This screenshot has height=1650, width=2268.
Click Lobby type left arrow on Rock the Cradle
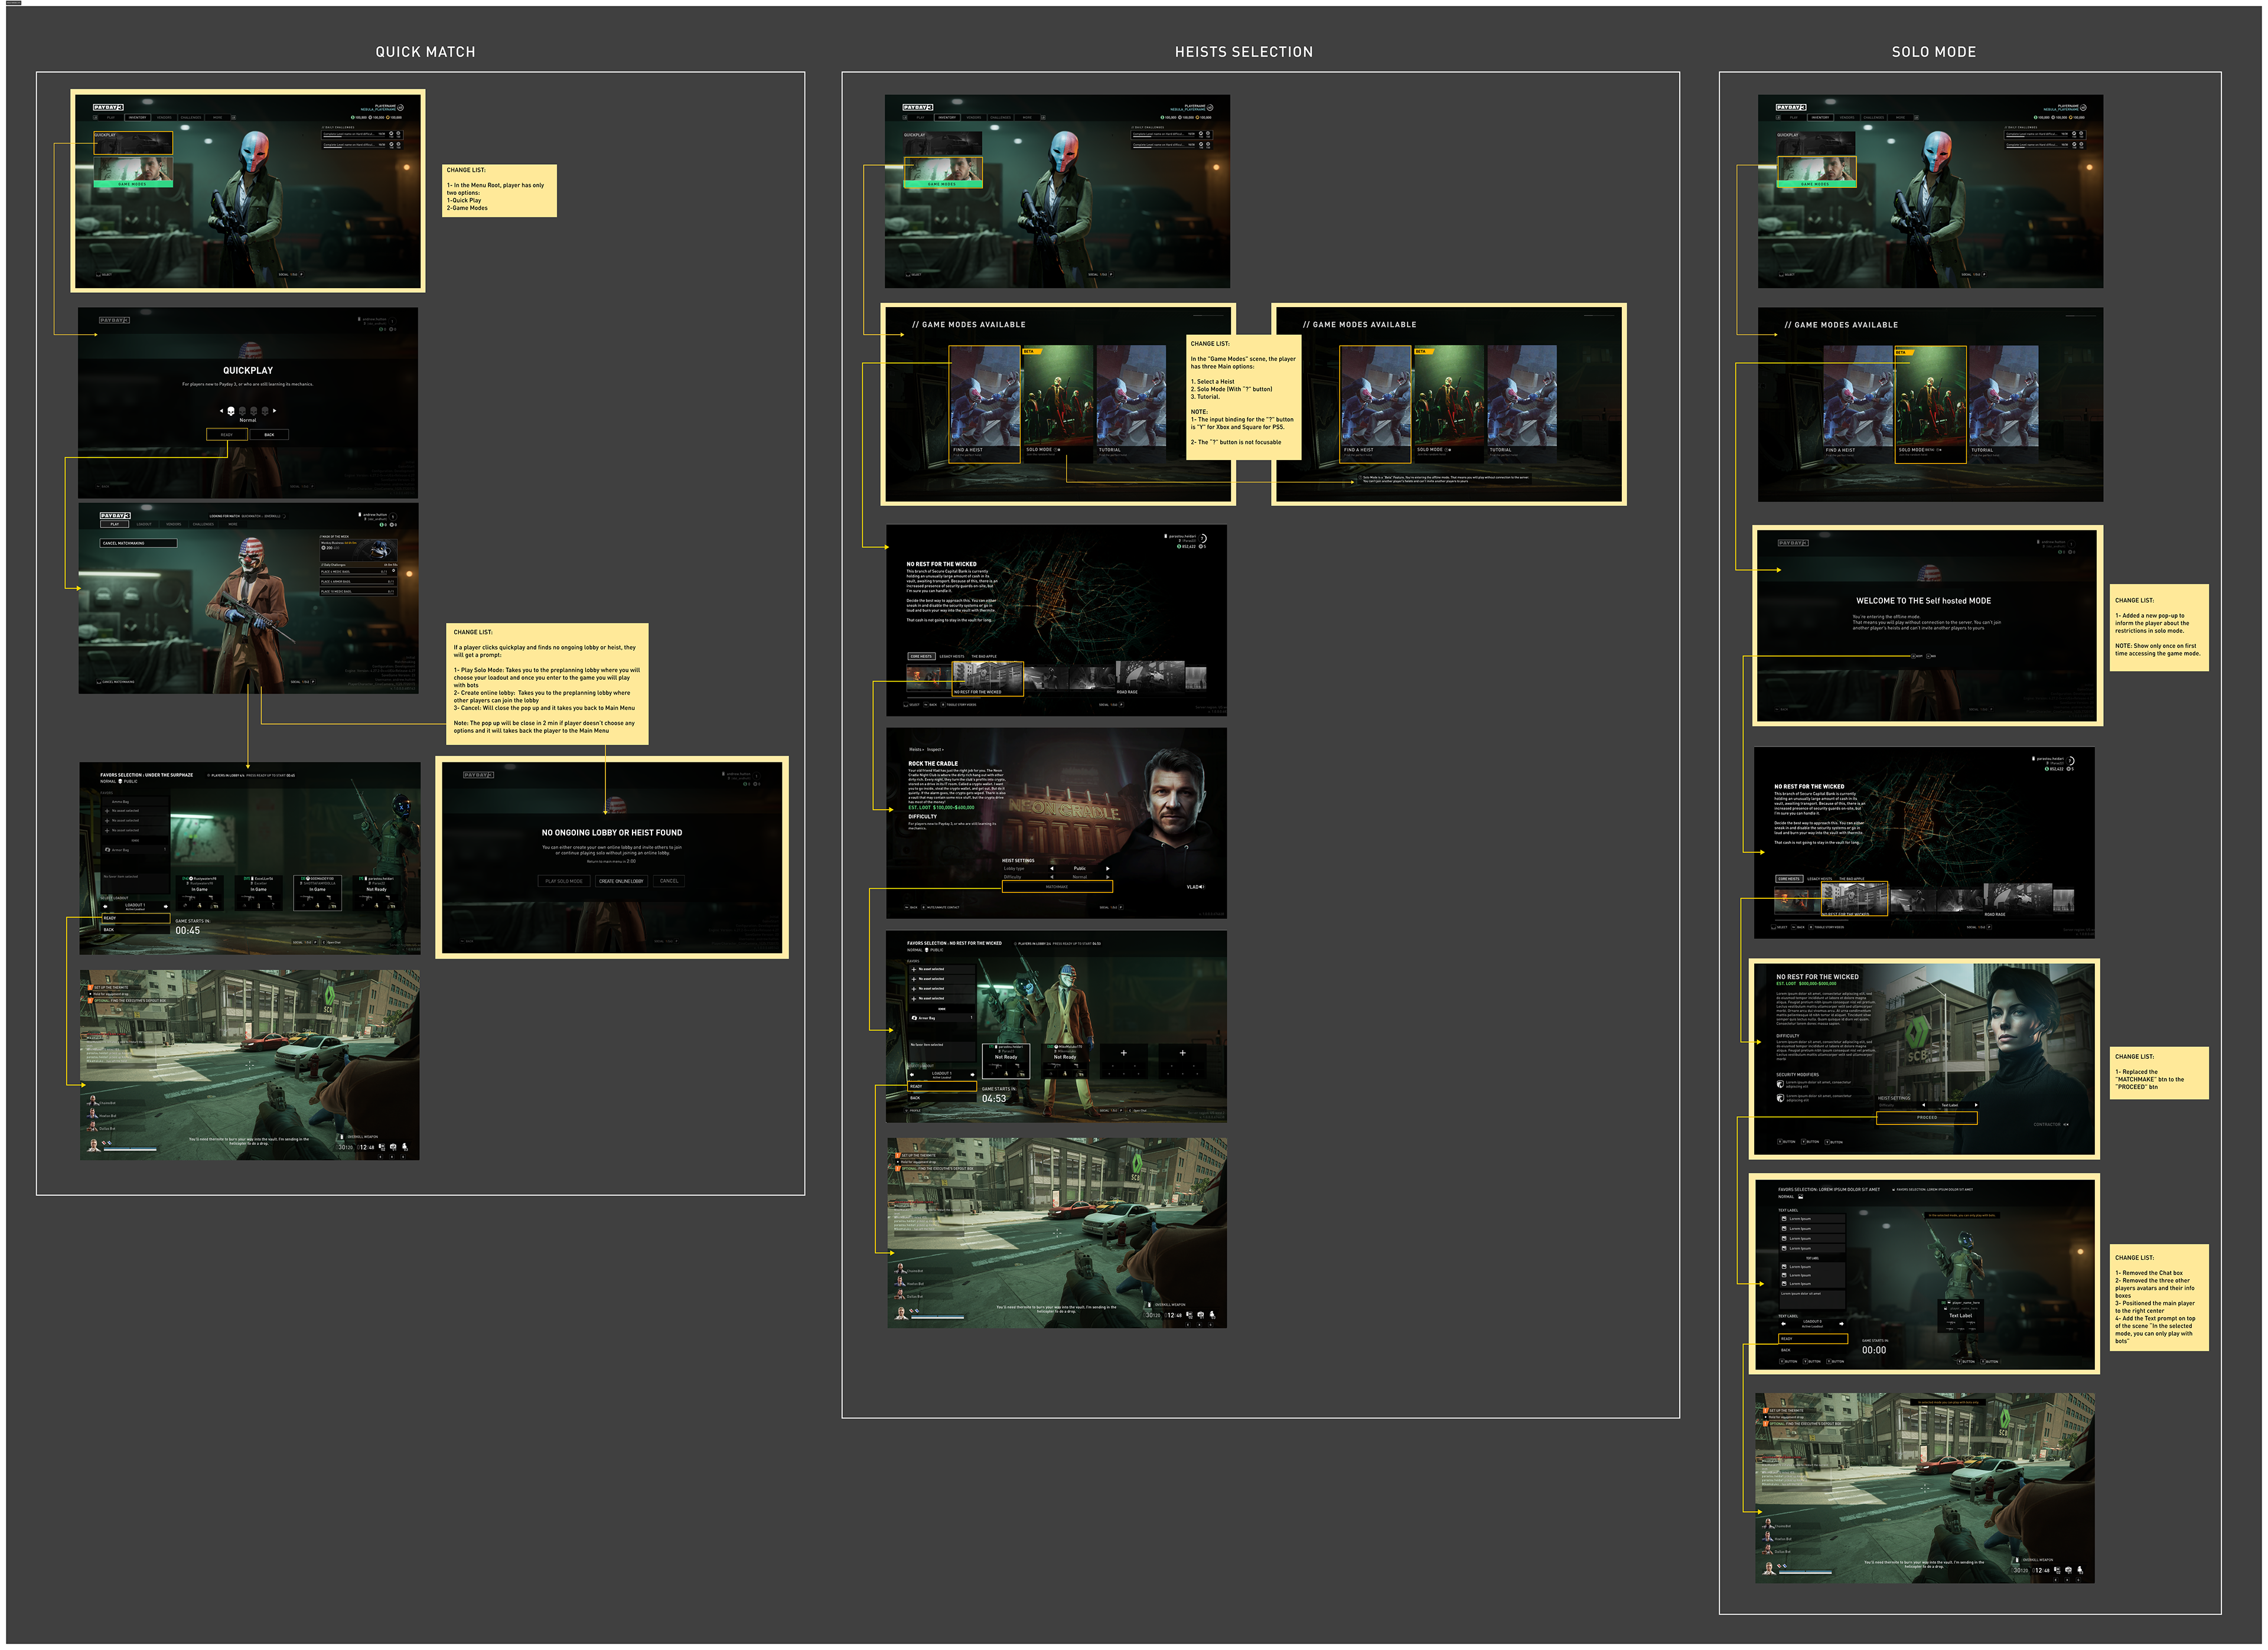coord(1052,868)
